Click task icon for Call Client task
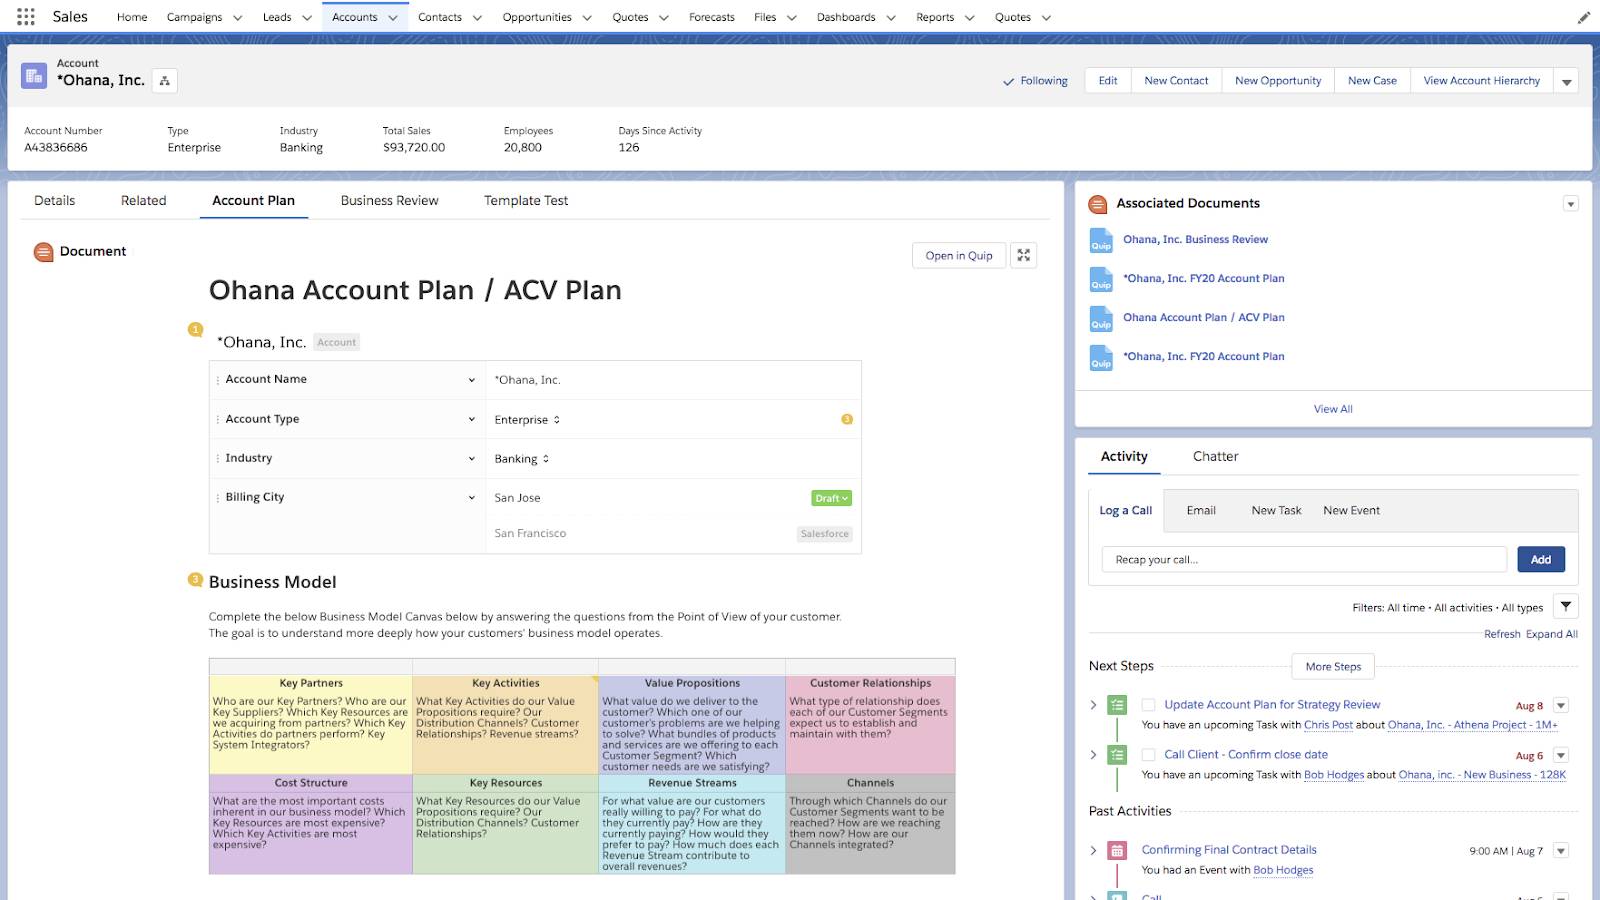 click(x=1118, y=755)
